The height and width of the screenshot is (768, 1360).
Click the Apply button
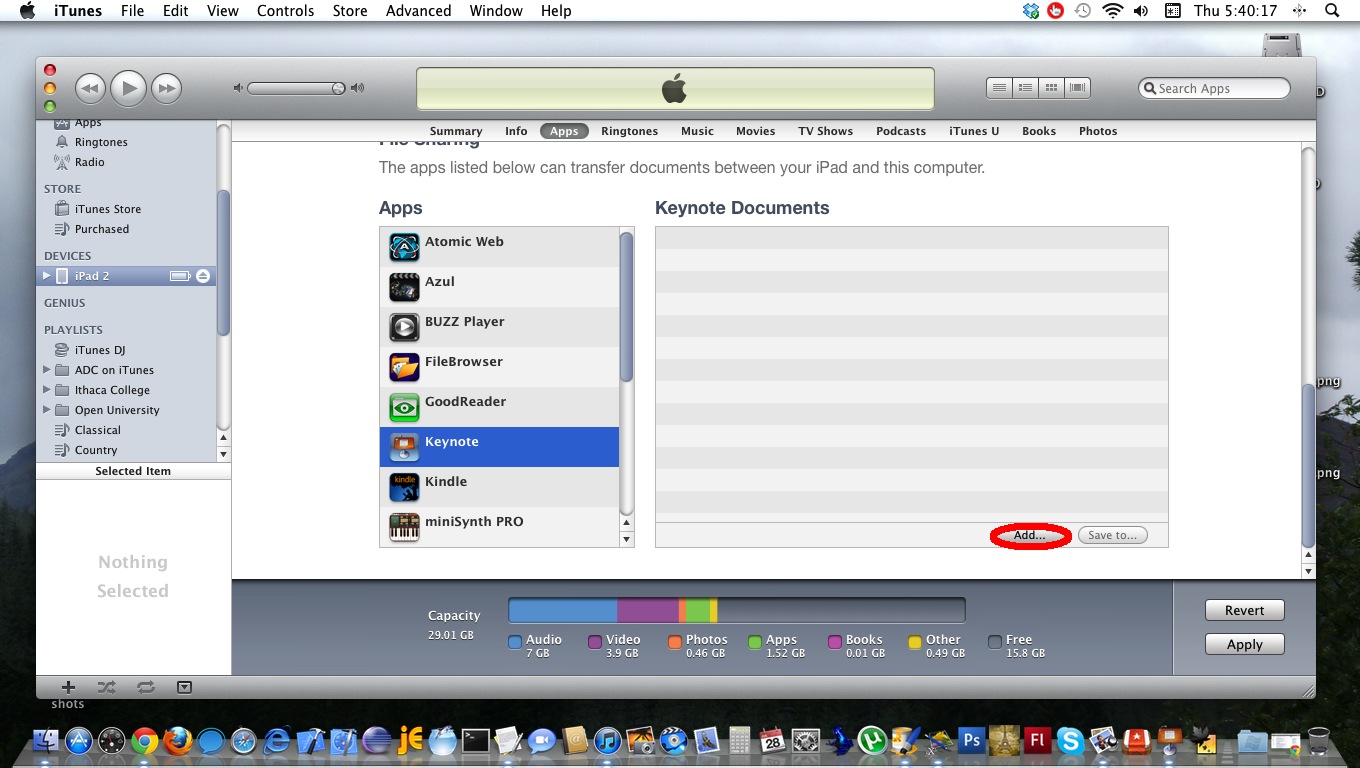point(1244,645)
